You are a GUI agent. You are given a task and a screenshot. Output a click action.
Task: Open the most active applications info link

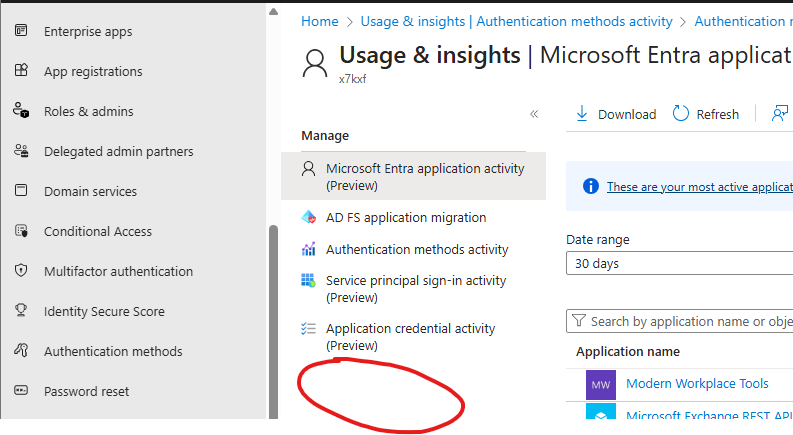click(699, 187)
